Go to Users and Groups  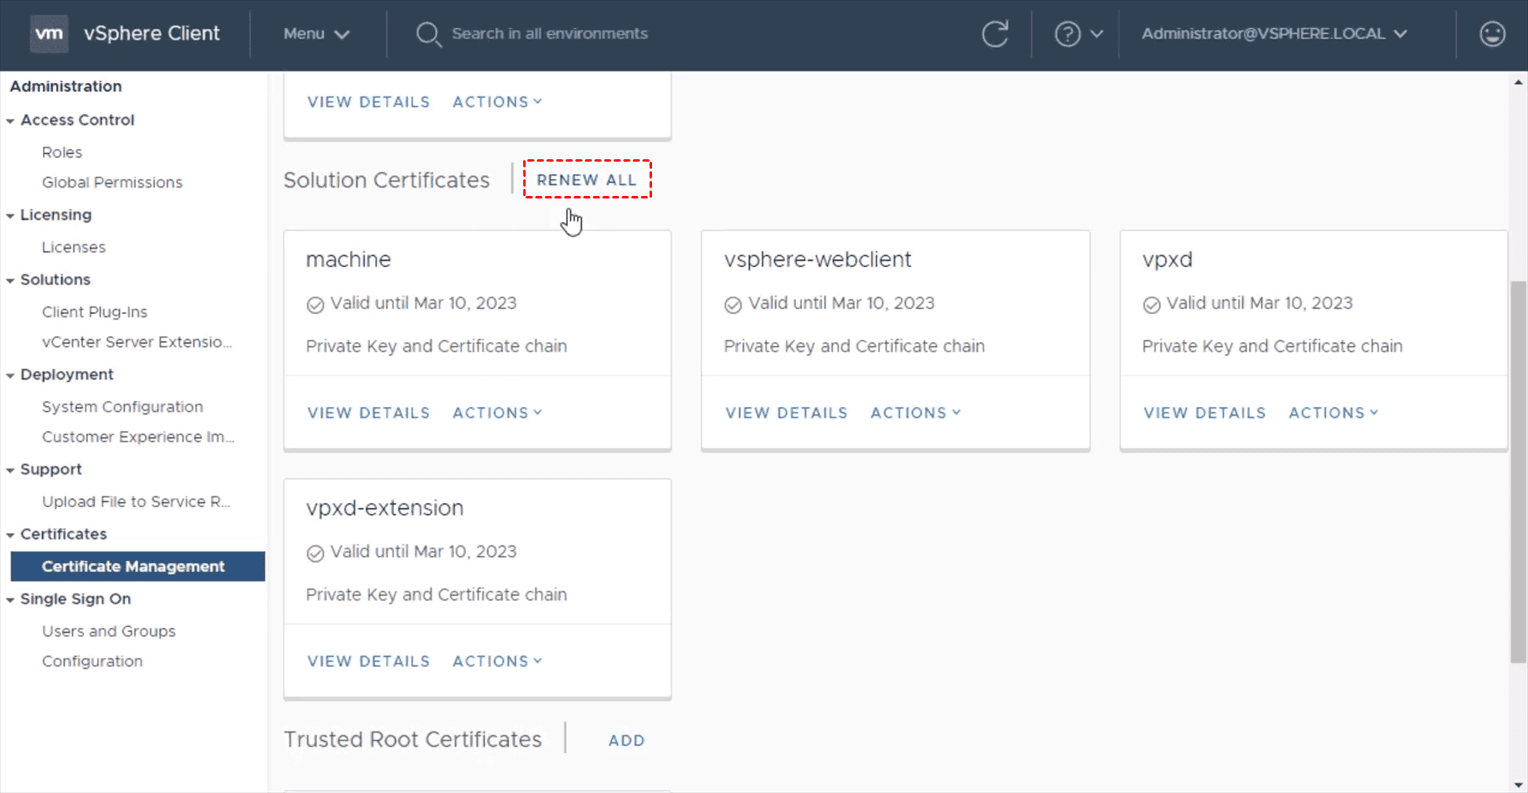tap(108, 631)
